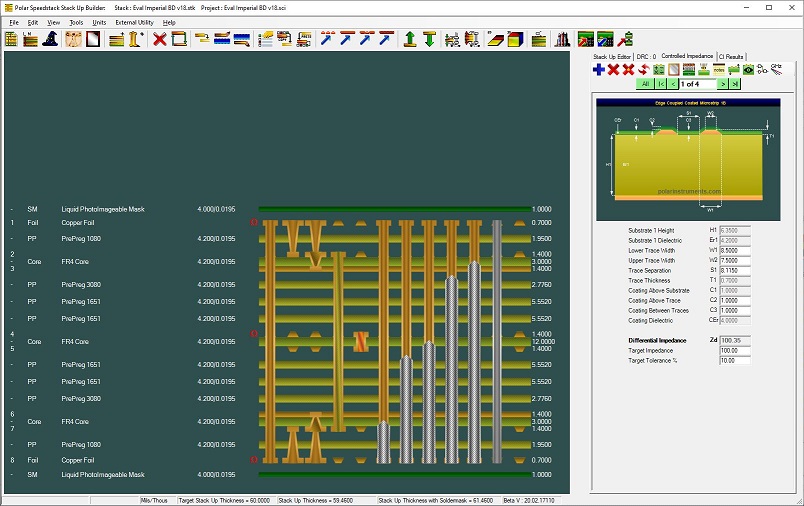Click the red impedance marker beside layer 8 Foil
The width and height of the screenshot is (804, 506).
click(x=253, y=460)
